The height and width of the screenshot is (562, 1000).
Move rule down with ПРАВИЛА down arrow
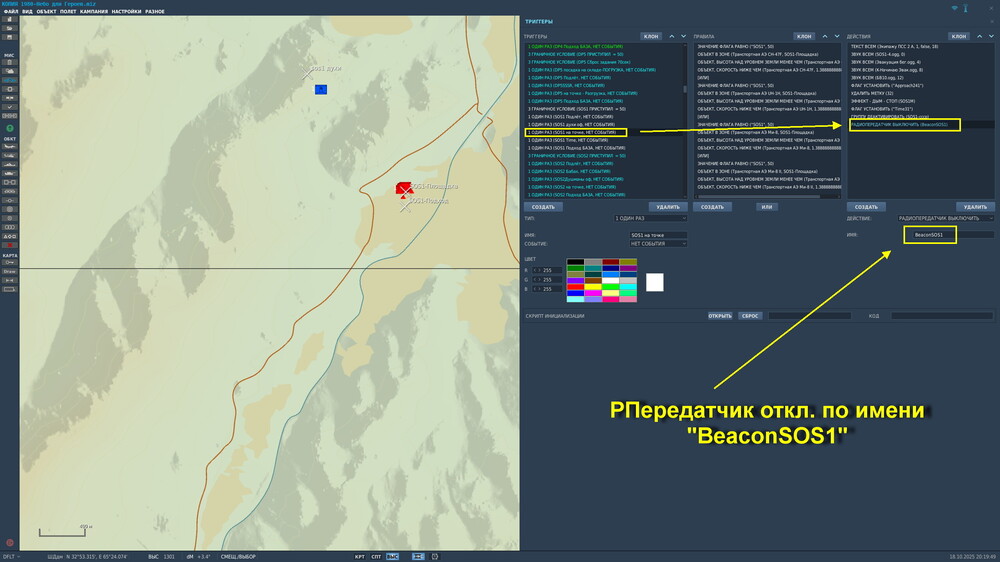(837, 36)
